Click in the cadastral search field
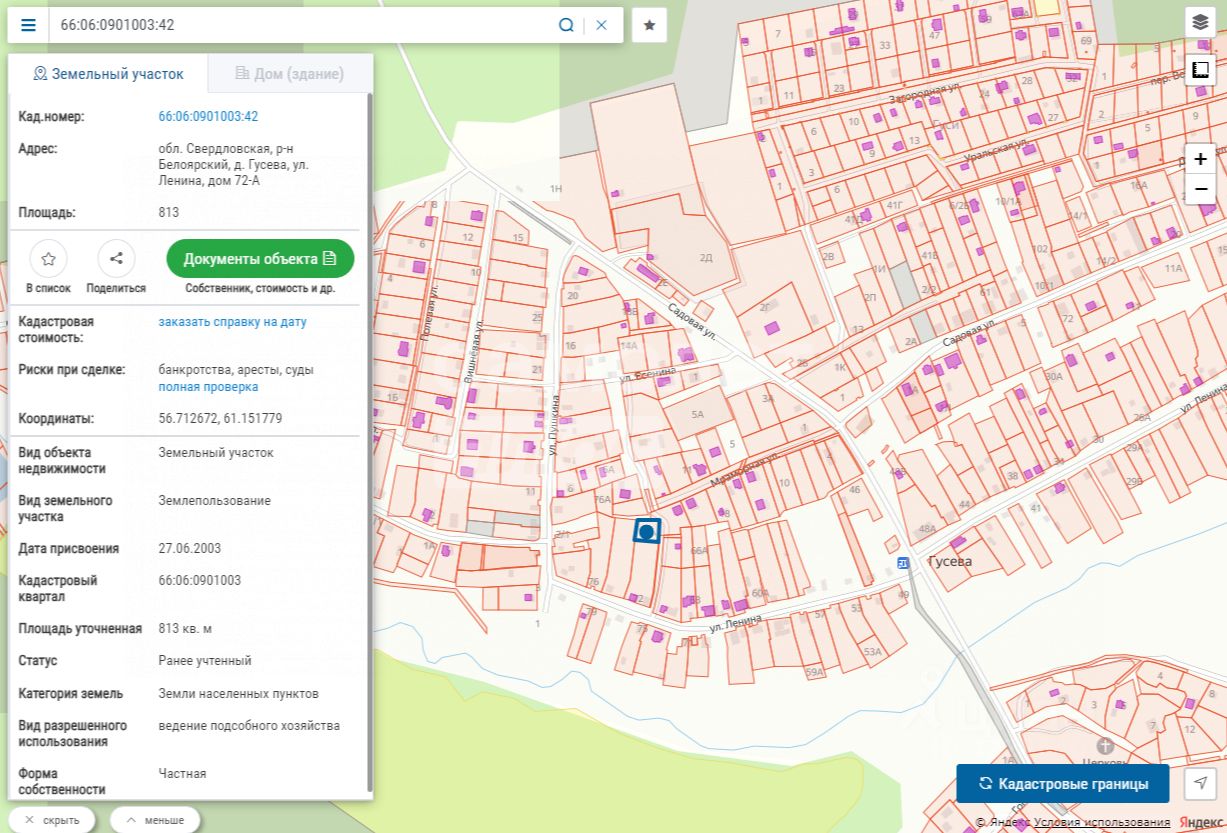The width and height of the screenshot is (1227, 833). 300,25
